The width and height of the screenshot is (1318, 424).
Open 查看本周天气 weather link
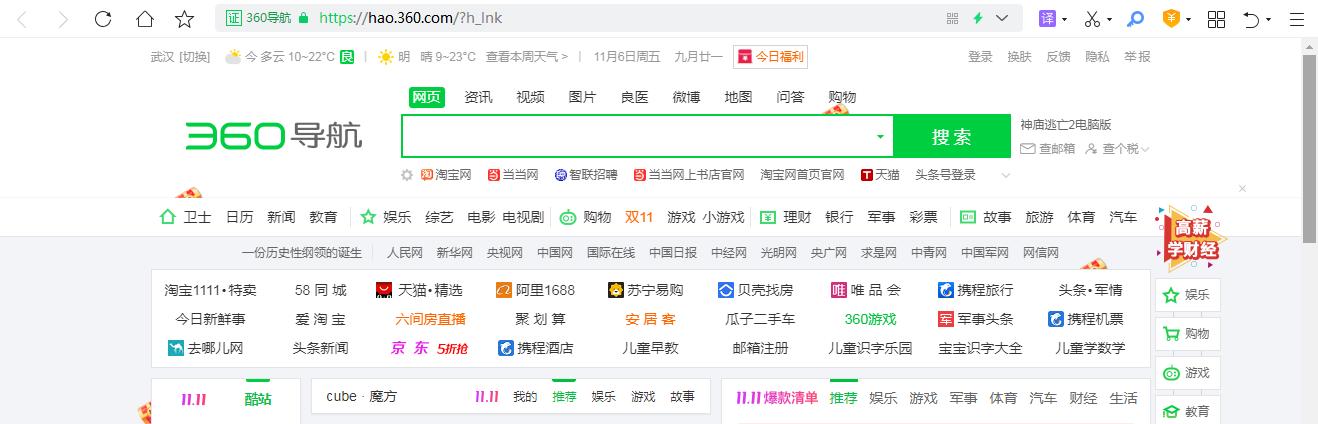click(527, 57)
